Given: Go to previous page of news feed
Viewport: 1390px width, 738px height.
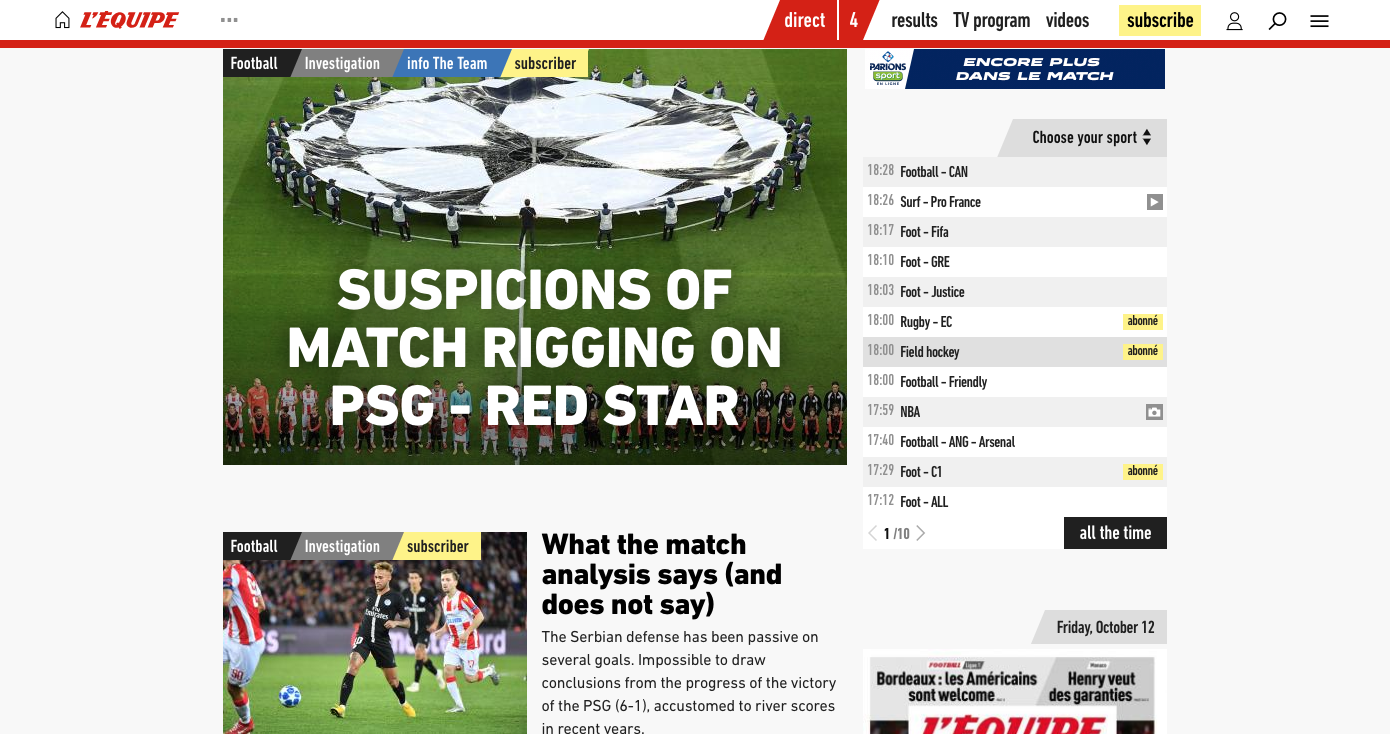Looking at the screenshot, I should click(x=873, y=533).
